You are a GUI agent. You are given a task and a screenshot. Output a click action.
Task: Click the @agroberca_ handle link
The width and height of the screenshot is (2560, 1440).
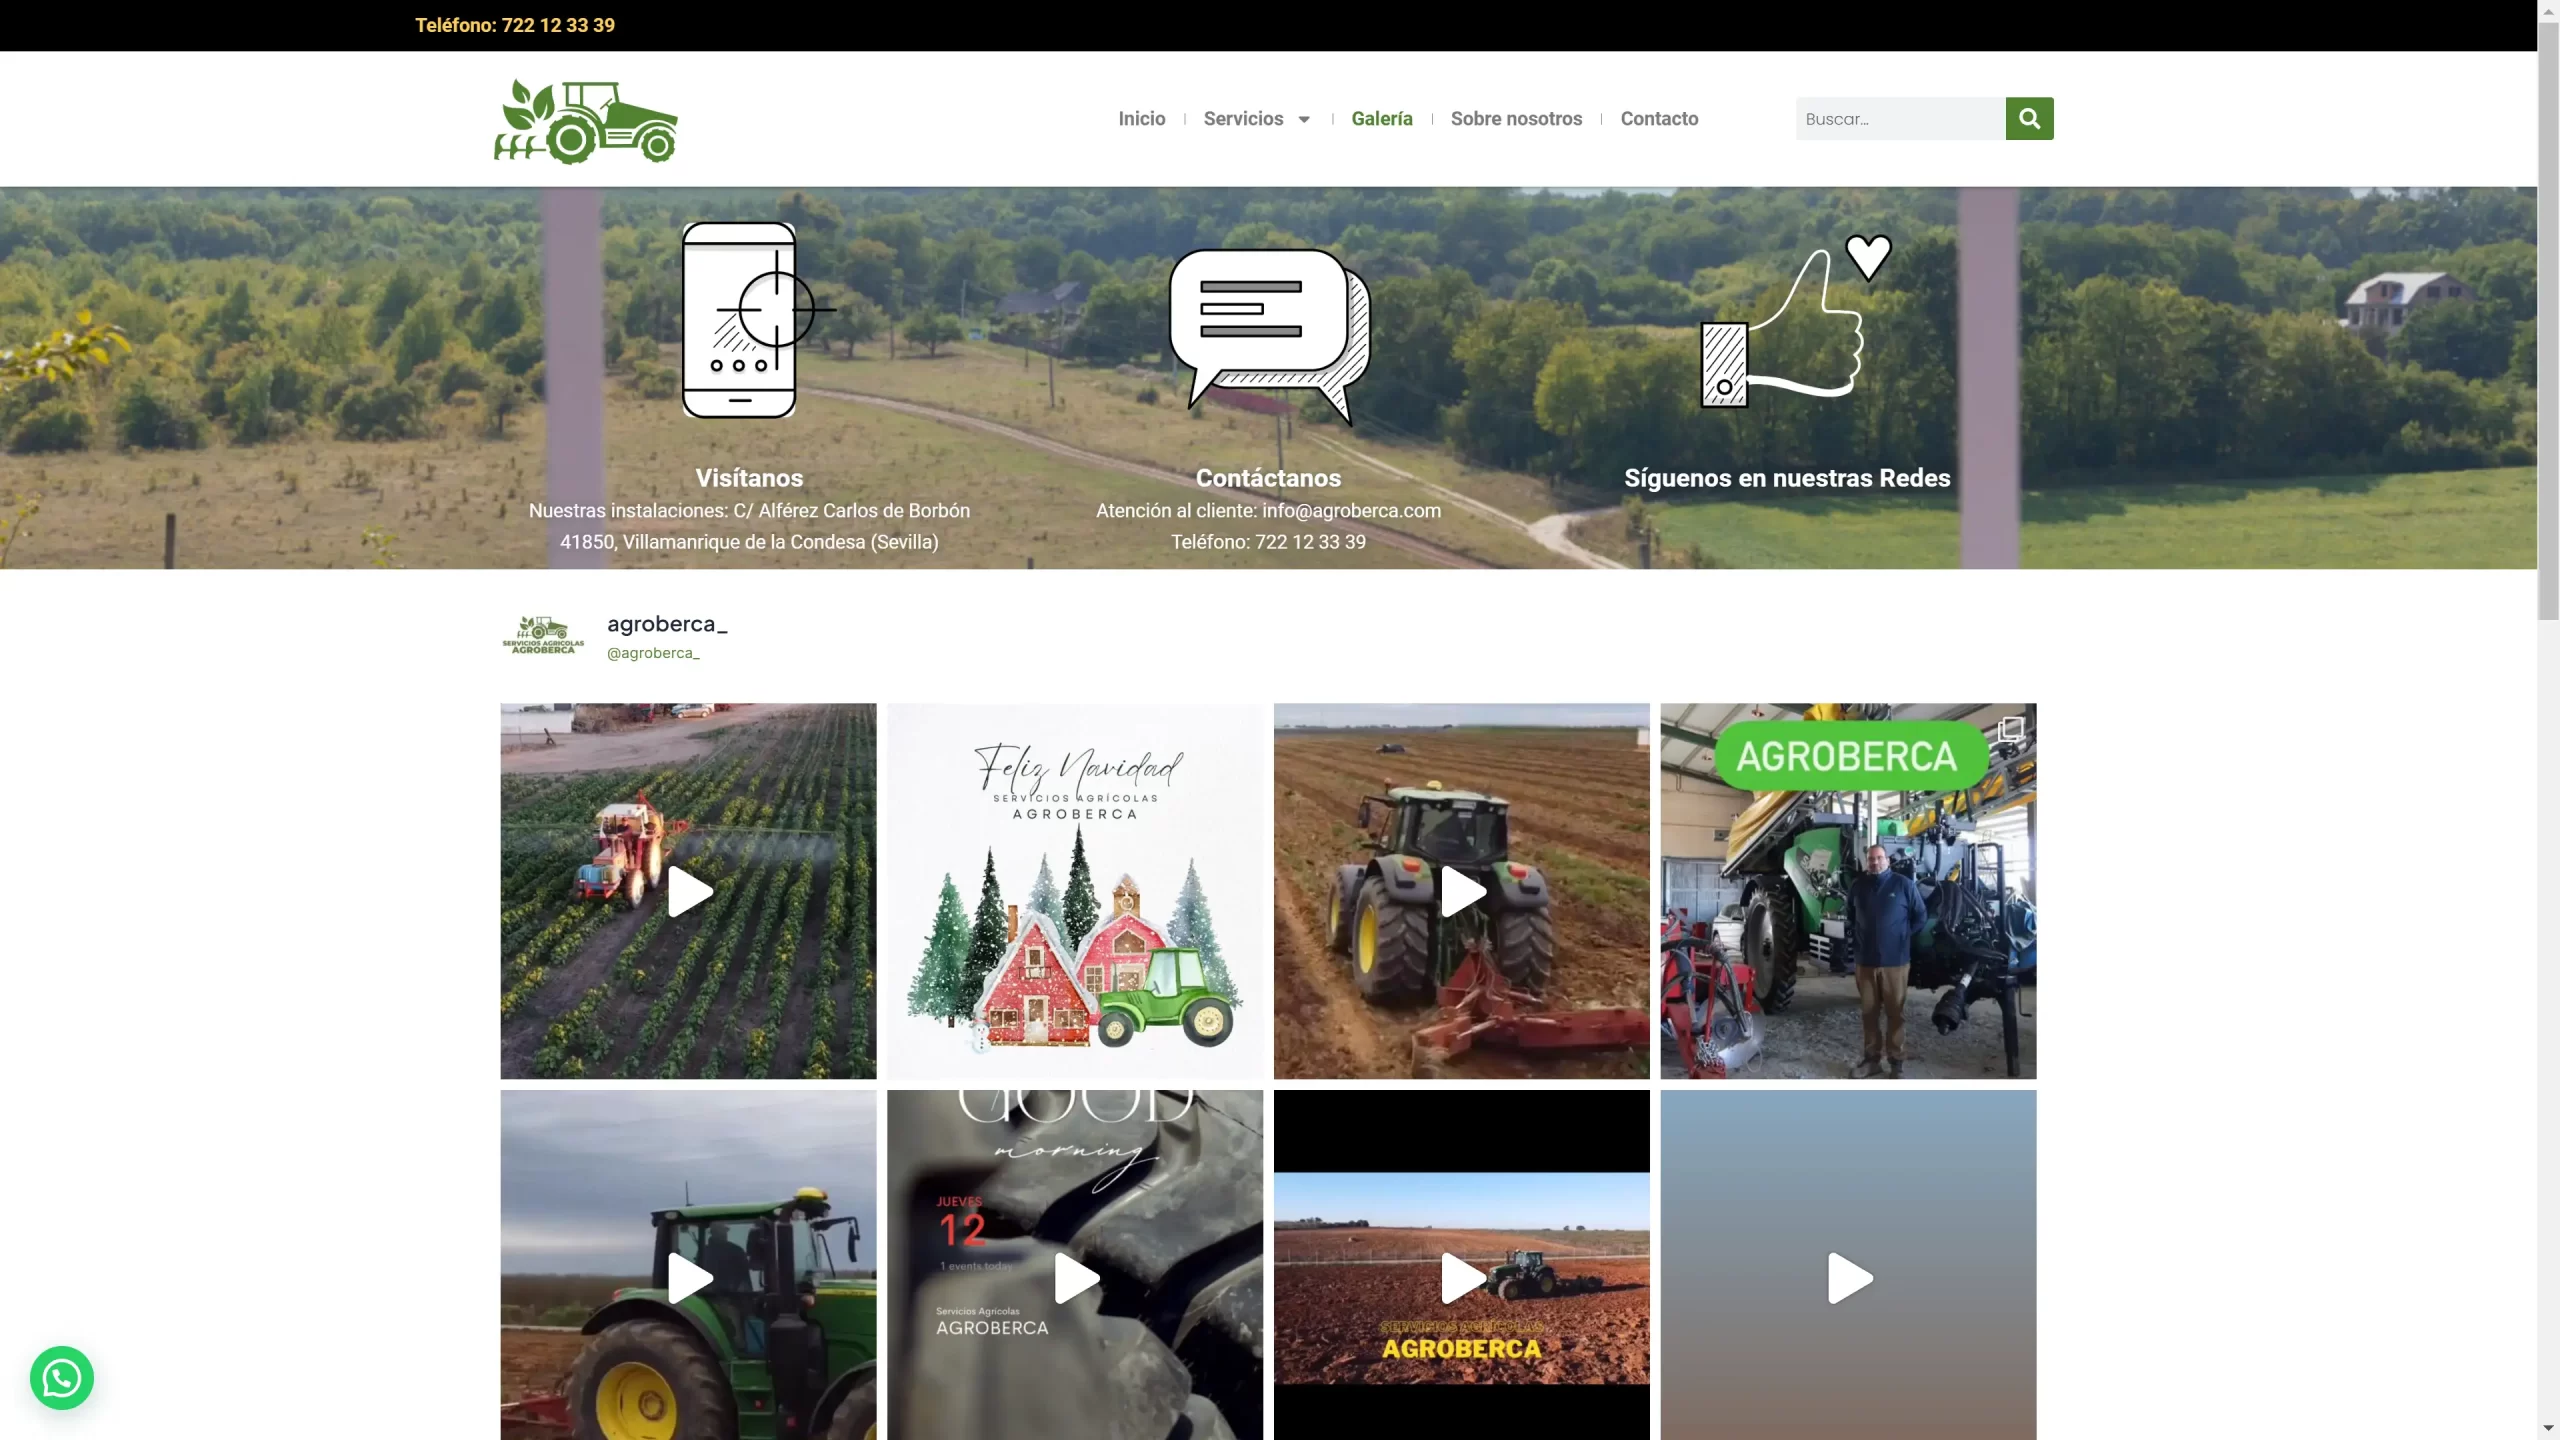coord(653,653)
